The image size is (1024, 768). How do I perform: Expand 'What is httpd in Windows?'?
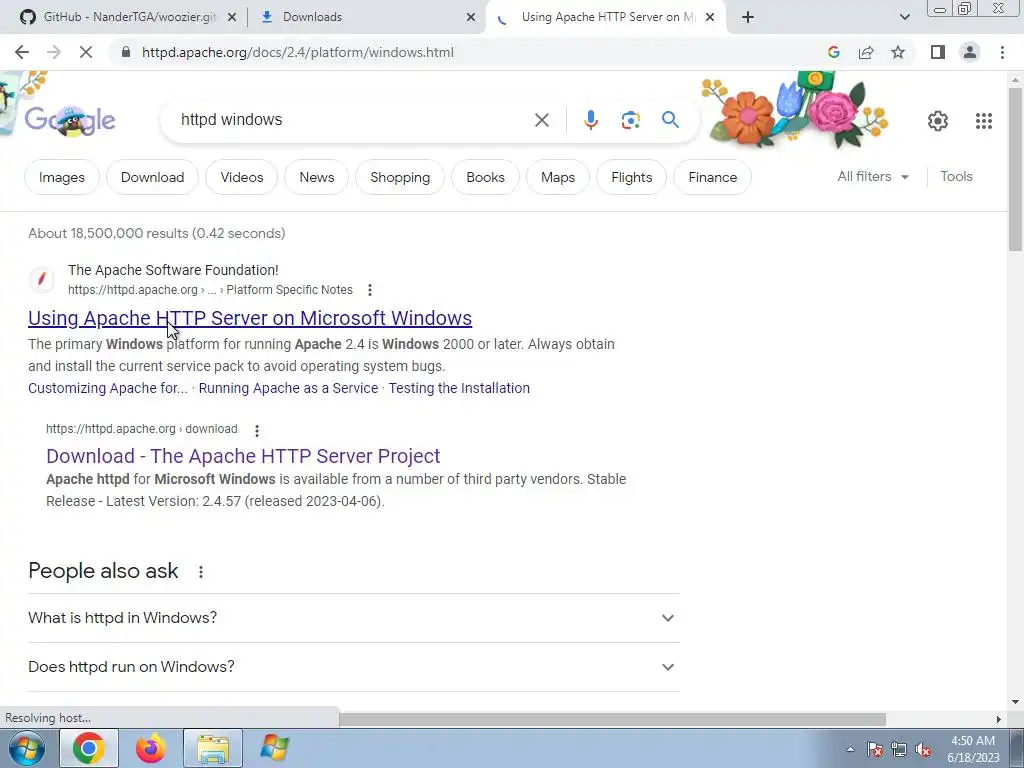pos(353,618)
